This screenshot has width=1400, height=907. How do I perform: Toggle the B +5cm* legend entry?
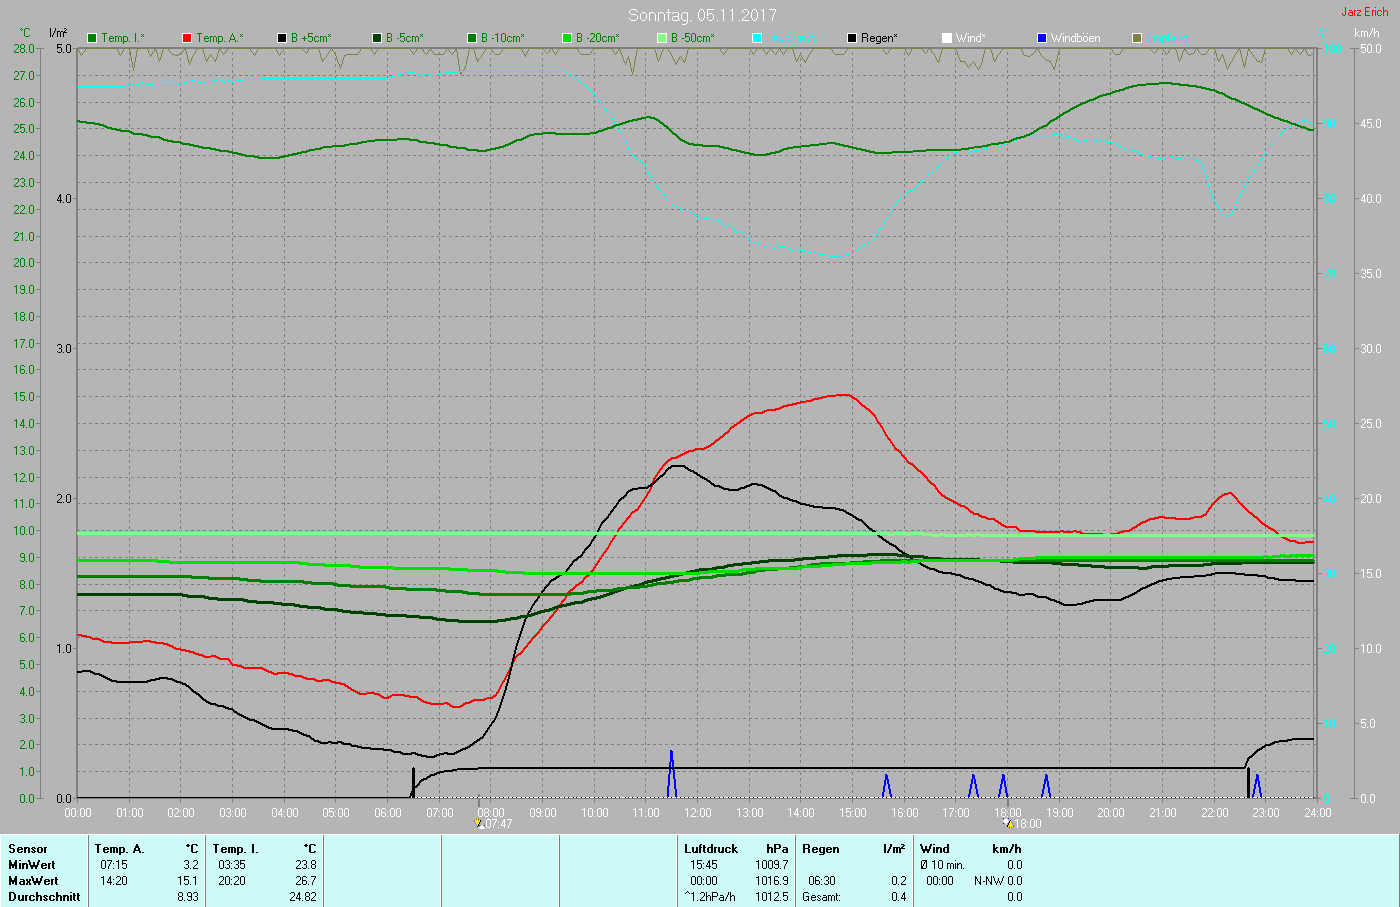[x=304, y=38]
